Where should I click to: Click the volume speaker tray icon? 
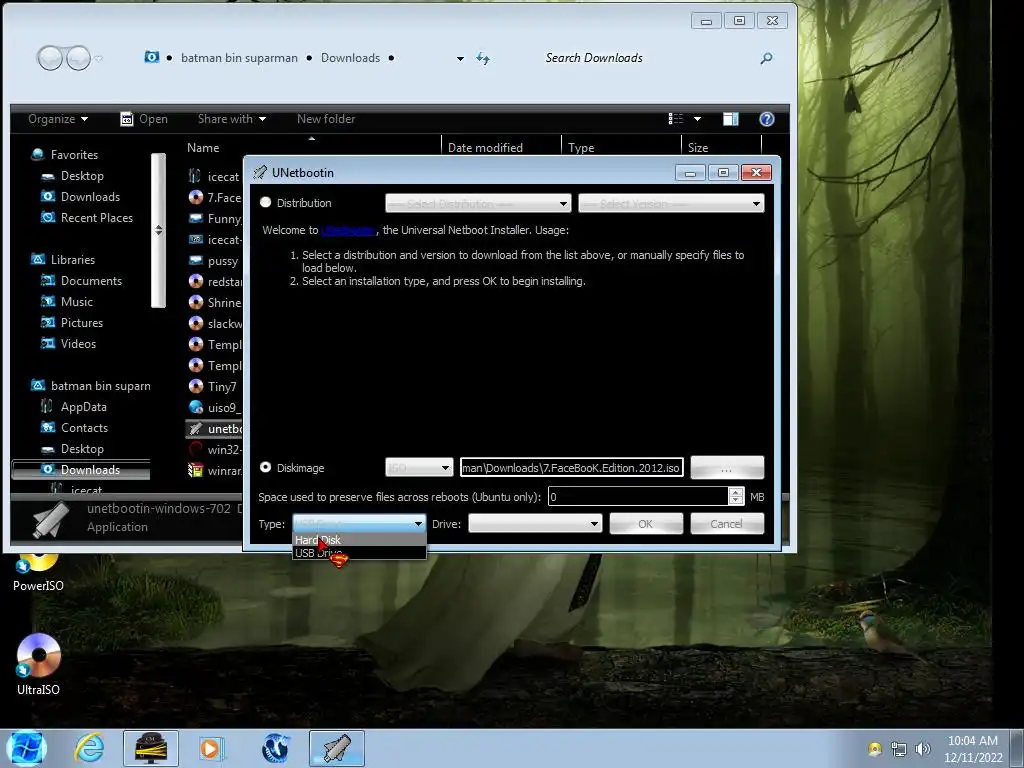tap(922, 749)
